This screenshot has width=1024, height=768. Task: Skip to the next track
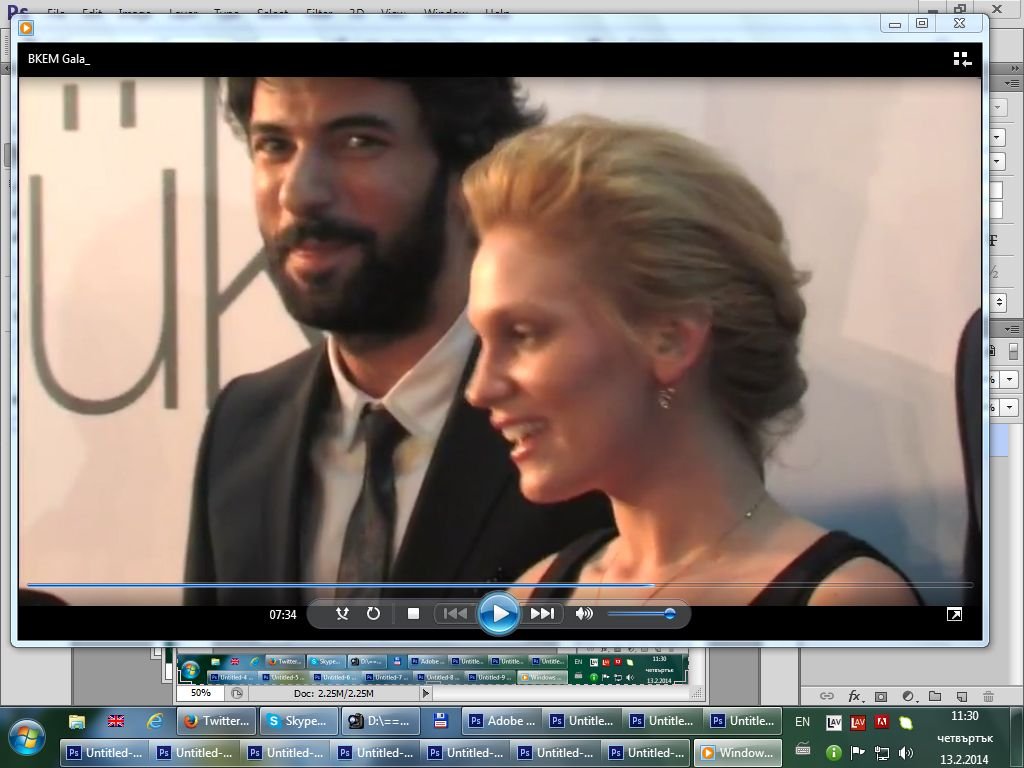(542, 614)
